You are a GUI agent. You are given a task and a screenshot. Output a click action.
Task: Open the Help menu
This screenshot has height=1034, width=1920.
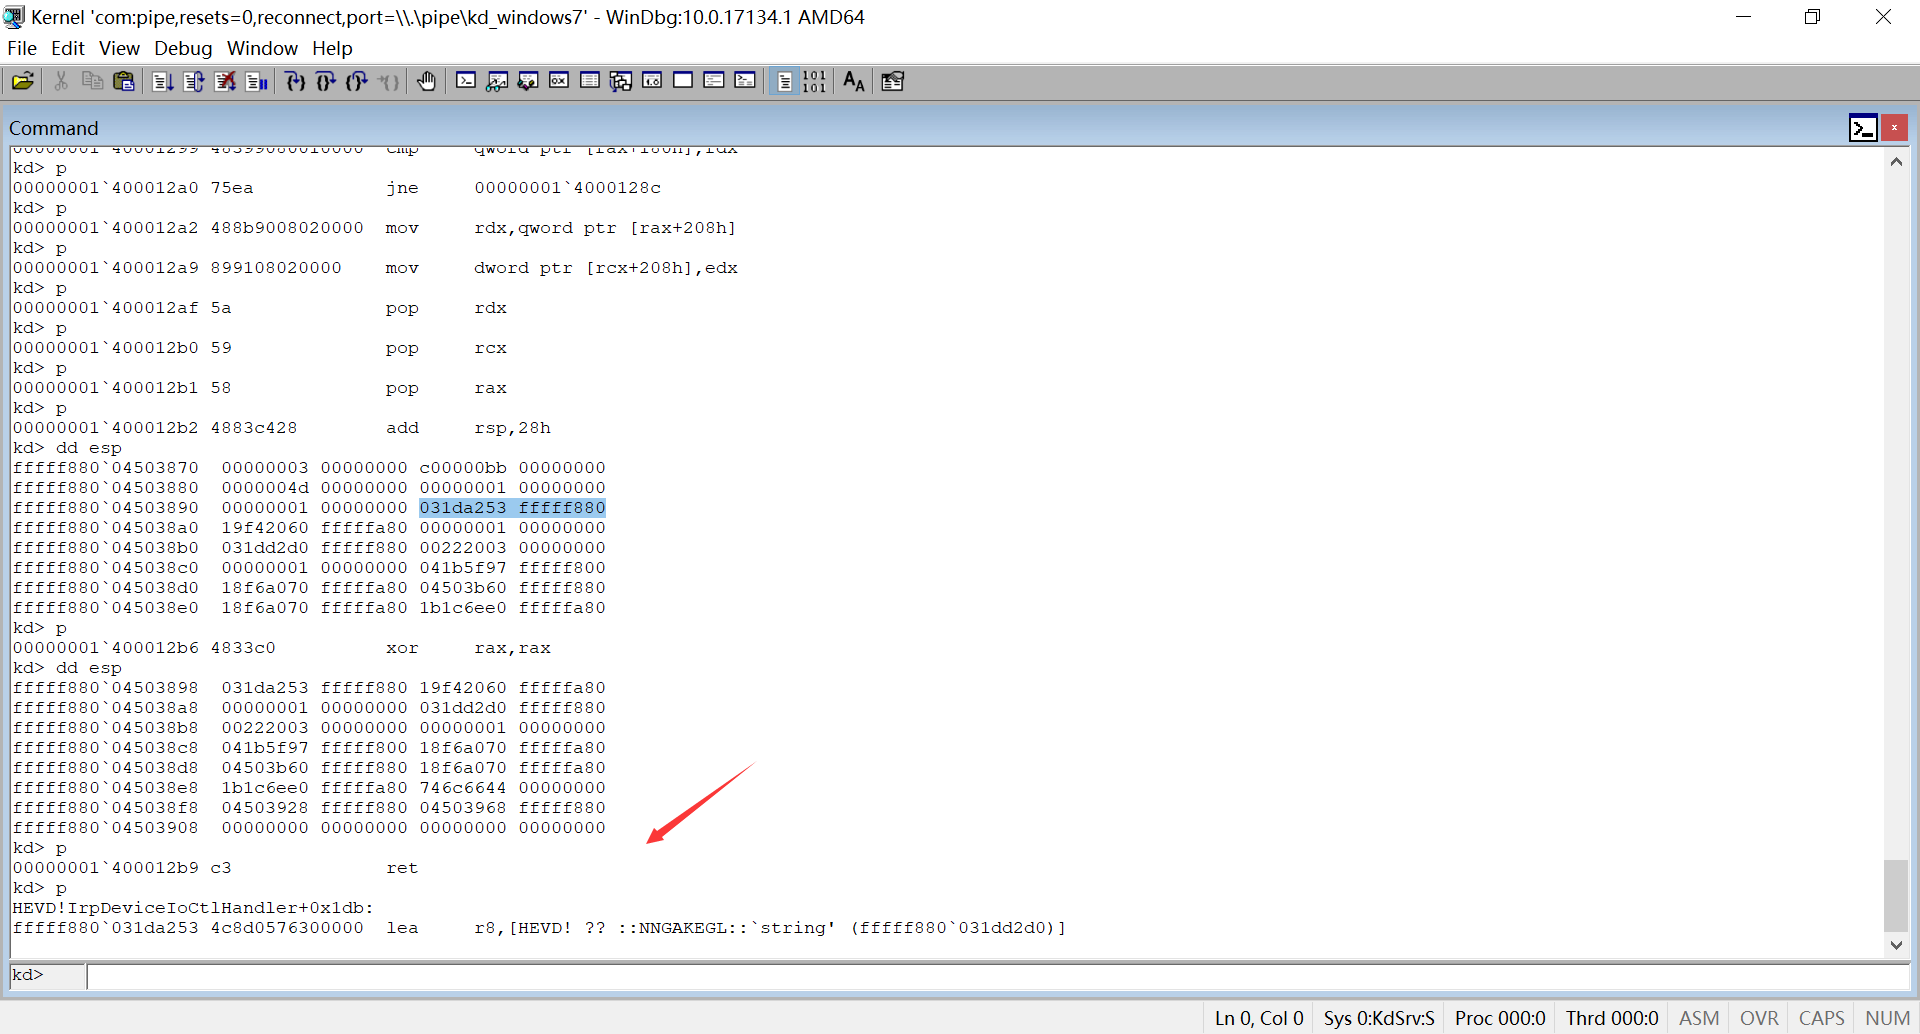pos(332,48)
